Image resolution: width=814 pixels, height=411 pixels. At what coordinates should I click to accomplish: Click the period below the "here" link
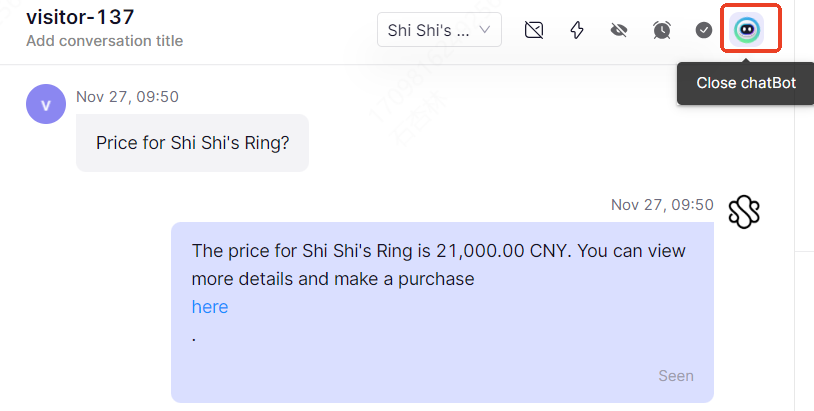pyautogui.click(x=194, y=339)
